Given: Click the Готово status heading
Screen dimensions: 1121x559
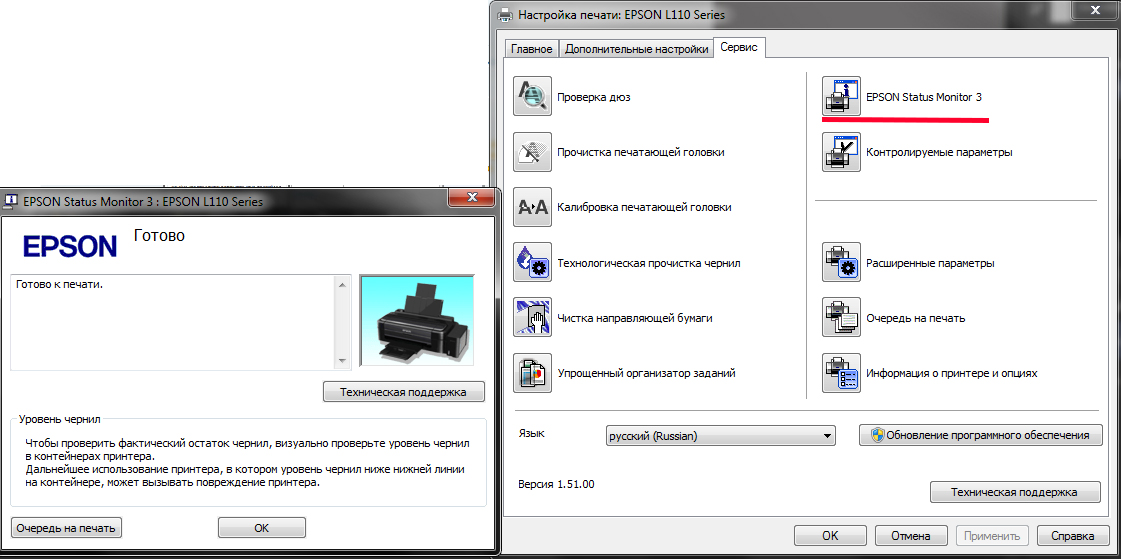Looking at the screenshot, I should 159,235.
